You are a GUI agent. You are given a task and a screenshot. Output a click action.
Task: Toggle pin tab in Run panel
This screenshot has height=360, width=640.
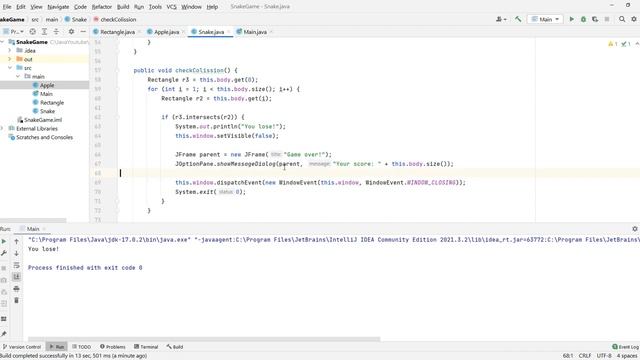(4, 333)
